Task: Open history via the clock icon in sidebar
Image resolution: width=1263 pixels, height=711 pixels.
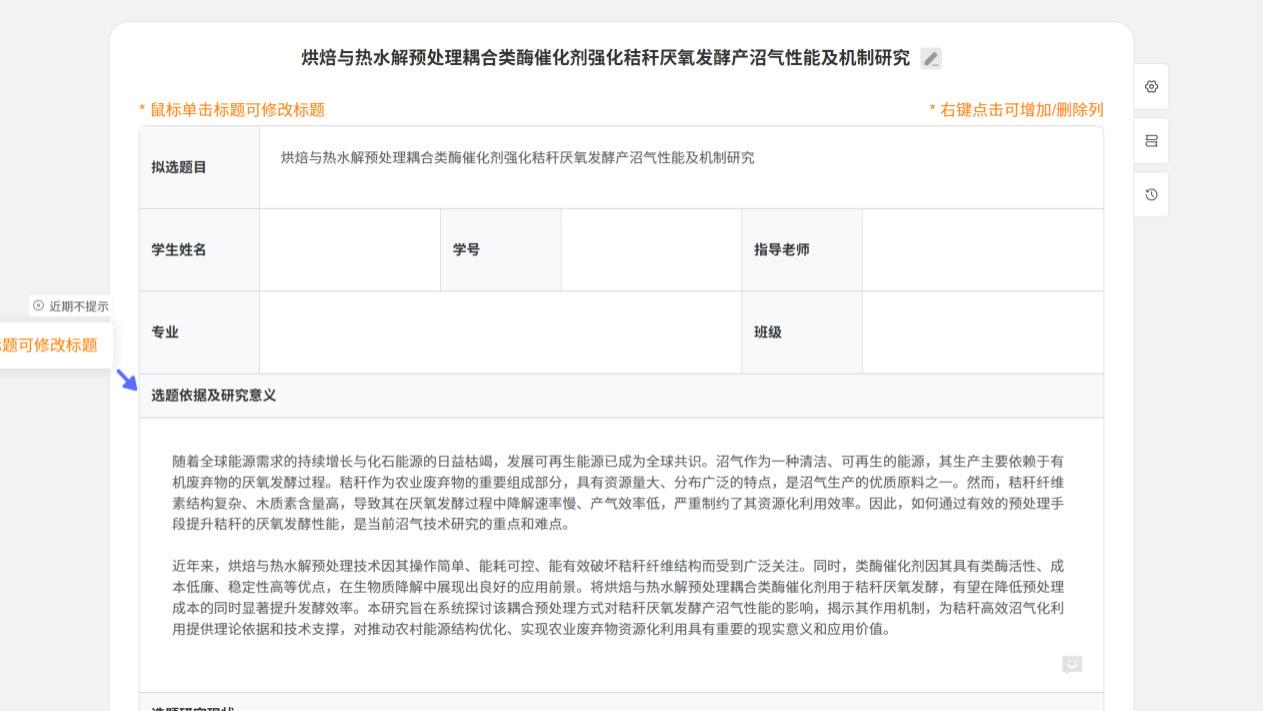Action: click(x=1151, y=194)
